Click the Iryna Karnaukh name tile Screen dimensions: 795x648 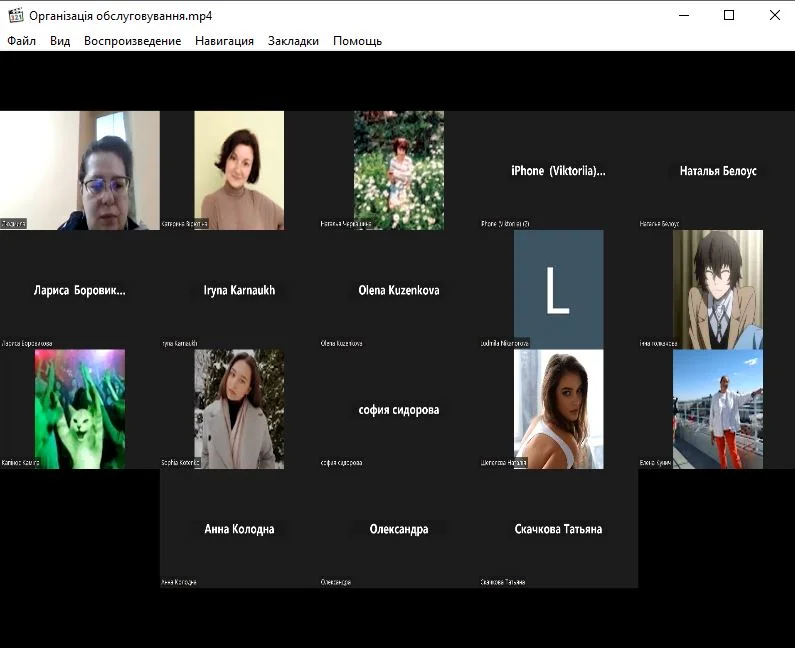coord(239,290)
